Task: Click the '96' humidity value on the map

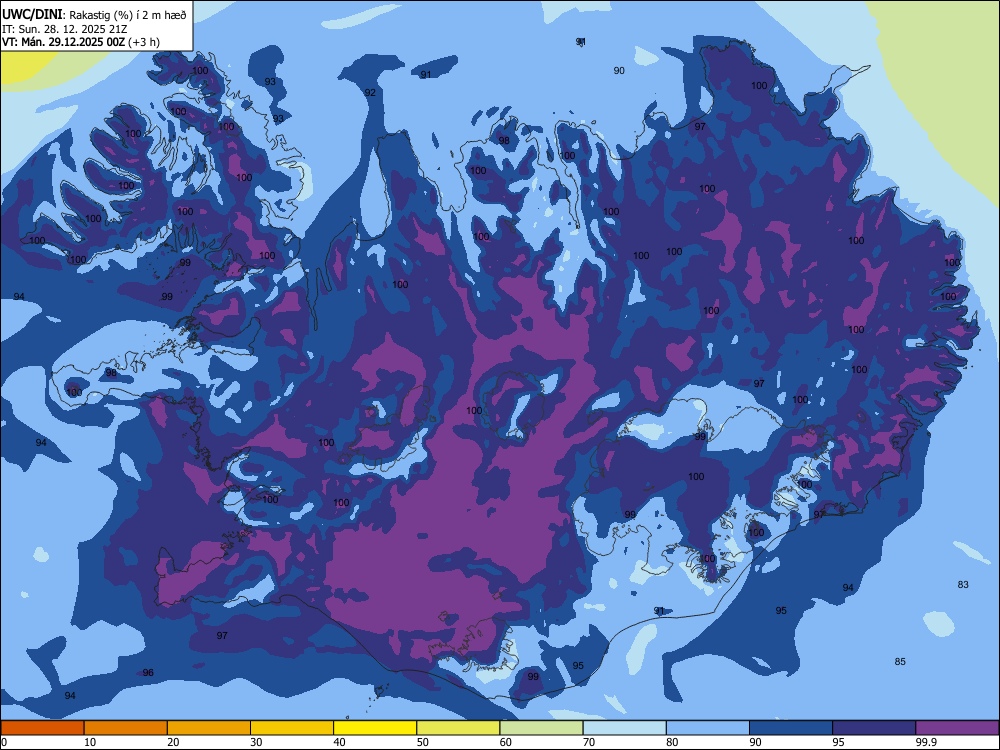Action: pos(148,672)
